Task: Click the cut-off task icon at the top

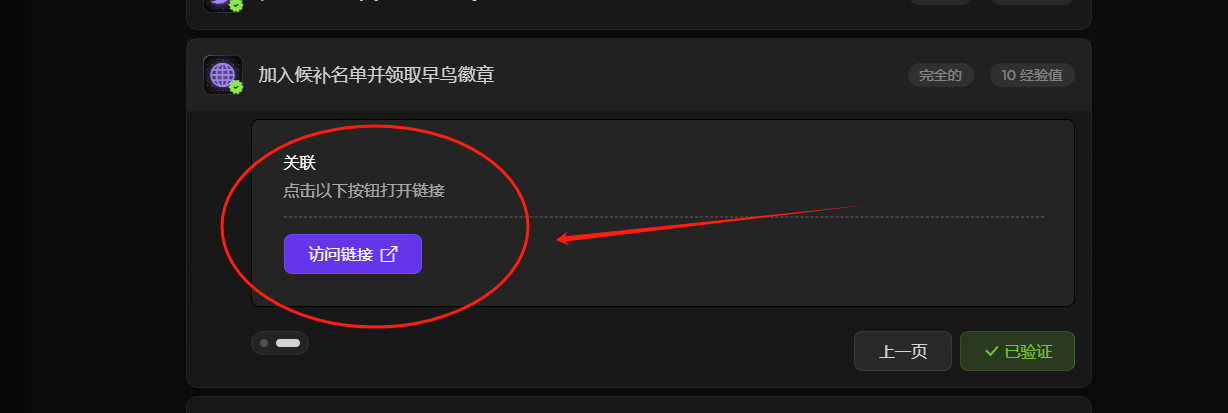Action: click(x=223, y=5)
